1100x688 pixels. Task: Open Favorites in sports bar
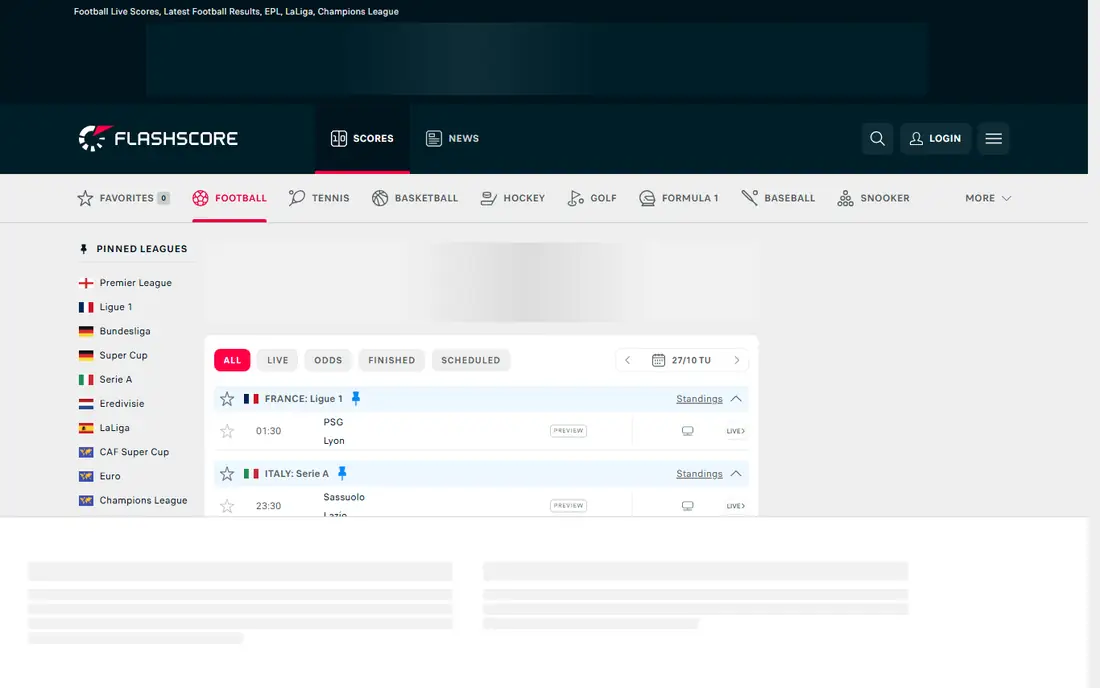point(123,198)
